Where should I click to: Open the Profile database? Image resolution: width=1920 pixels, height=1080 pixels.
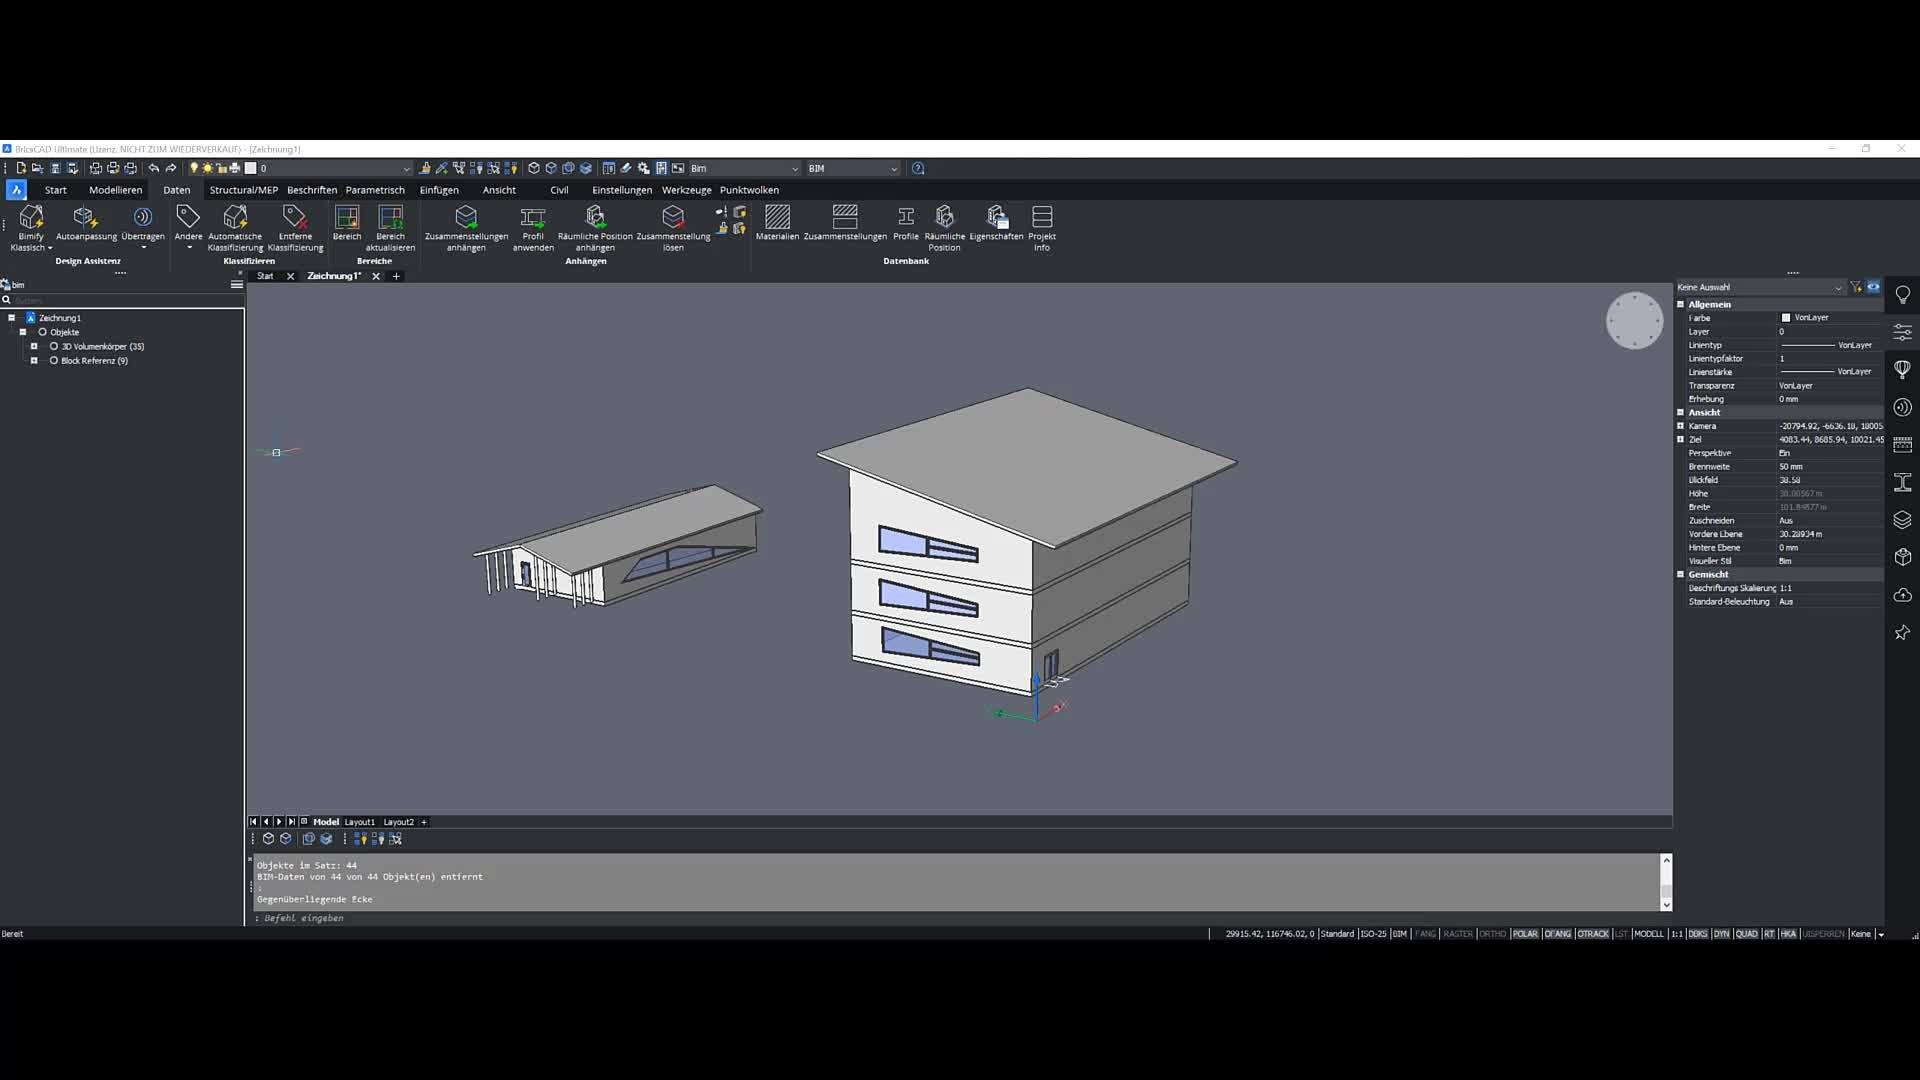click(x=906, y=224)
